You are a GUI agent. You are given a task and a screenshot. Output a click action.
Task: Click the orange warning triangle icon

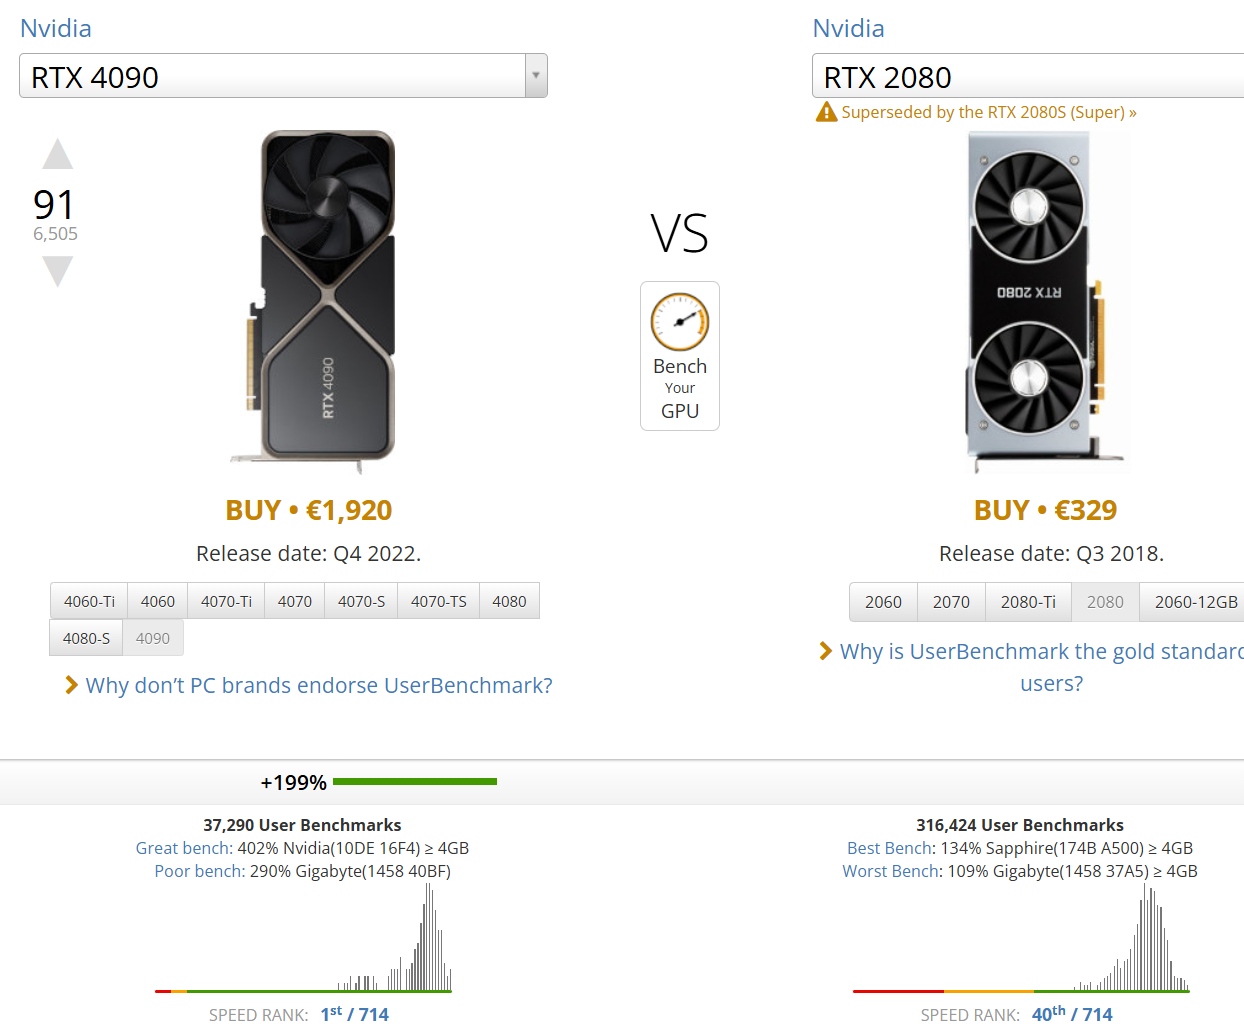point(826,112)
